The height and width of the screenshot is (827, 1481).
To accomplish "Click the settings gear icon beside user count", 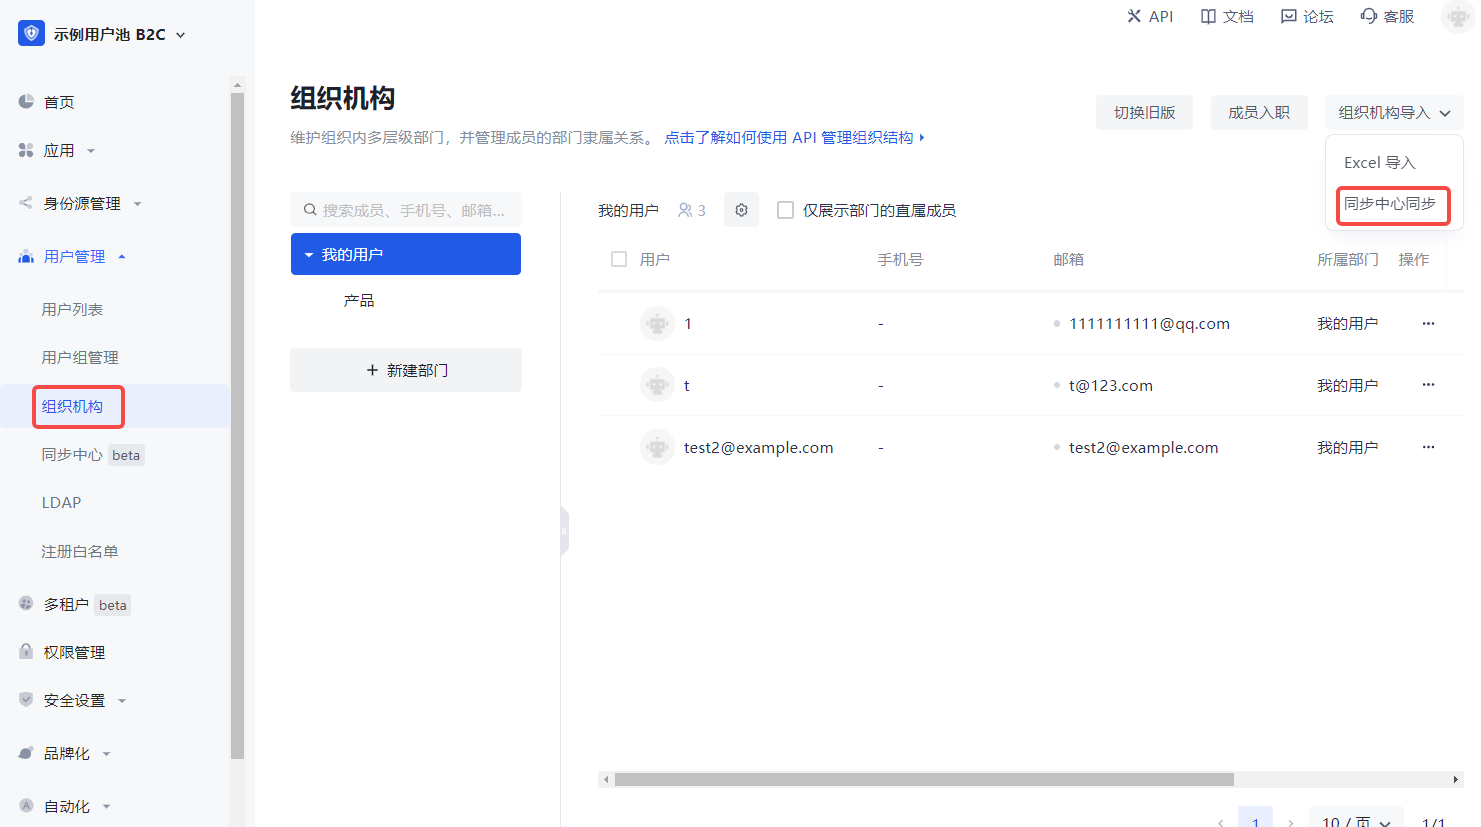I will click(x=741, y=210).
